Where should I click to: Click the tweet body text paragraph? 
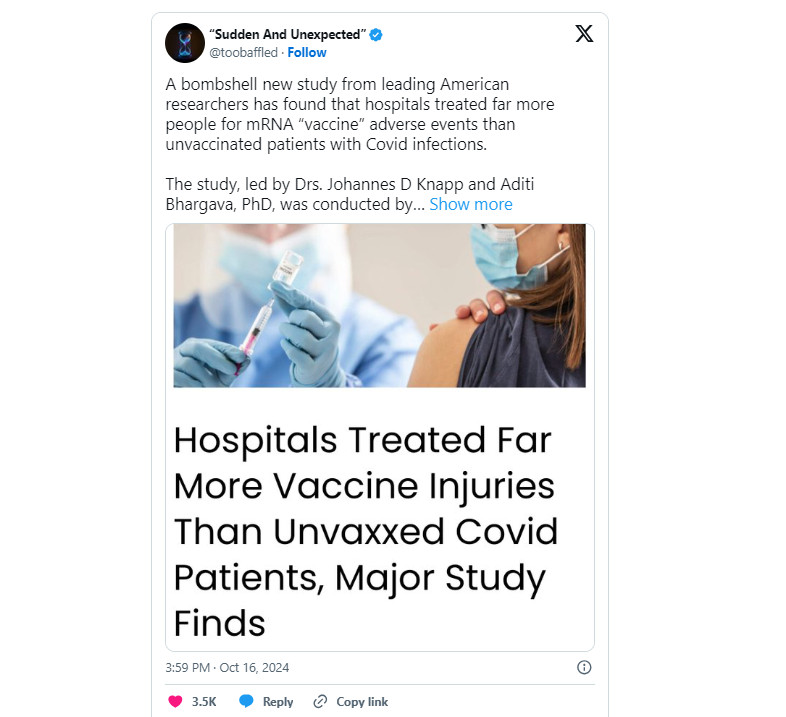pyautogui.click(x=360, y=114)
